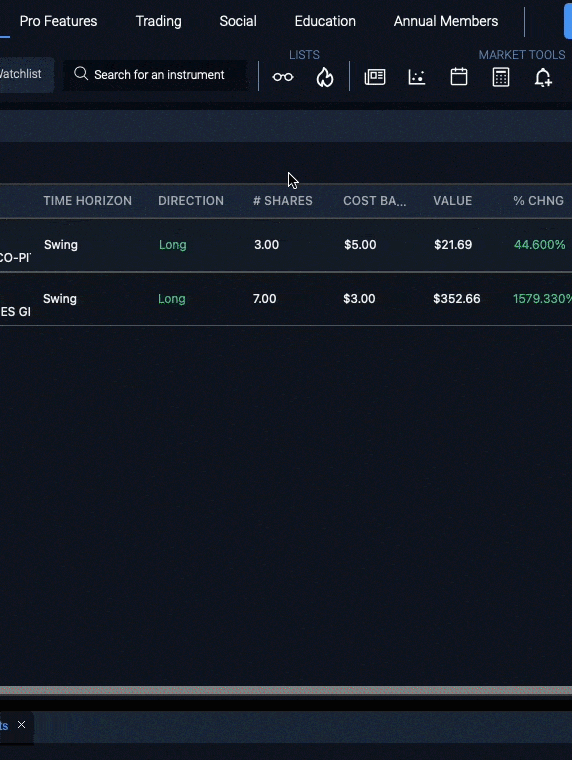Sort by the # SHARES column header
This screenshot has width=572, height=760.
point(283,201)
